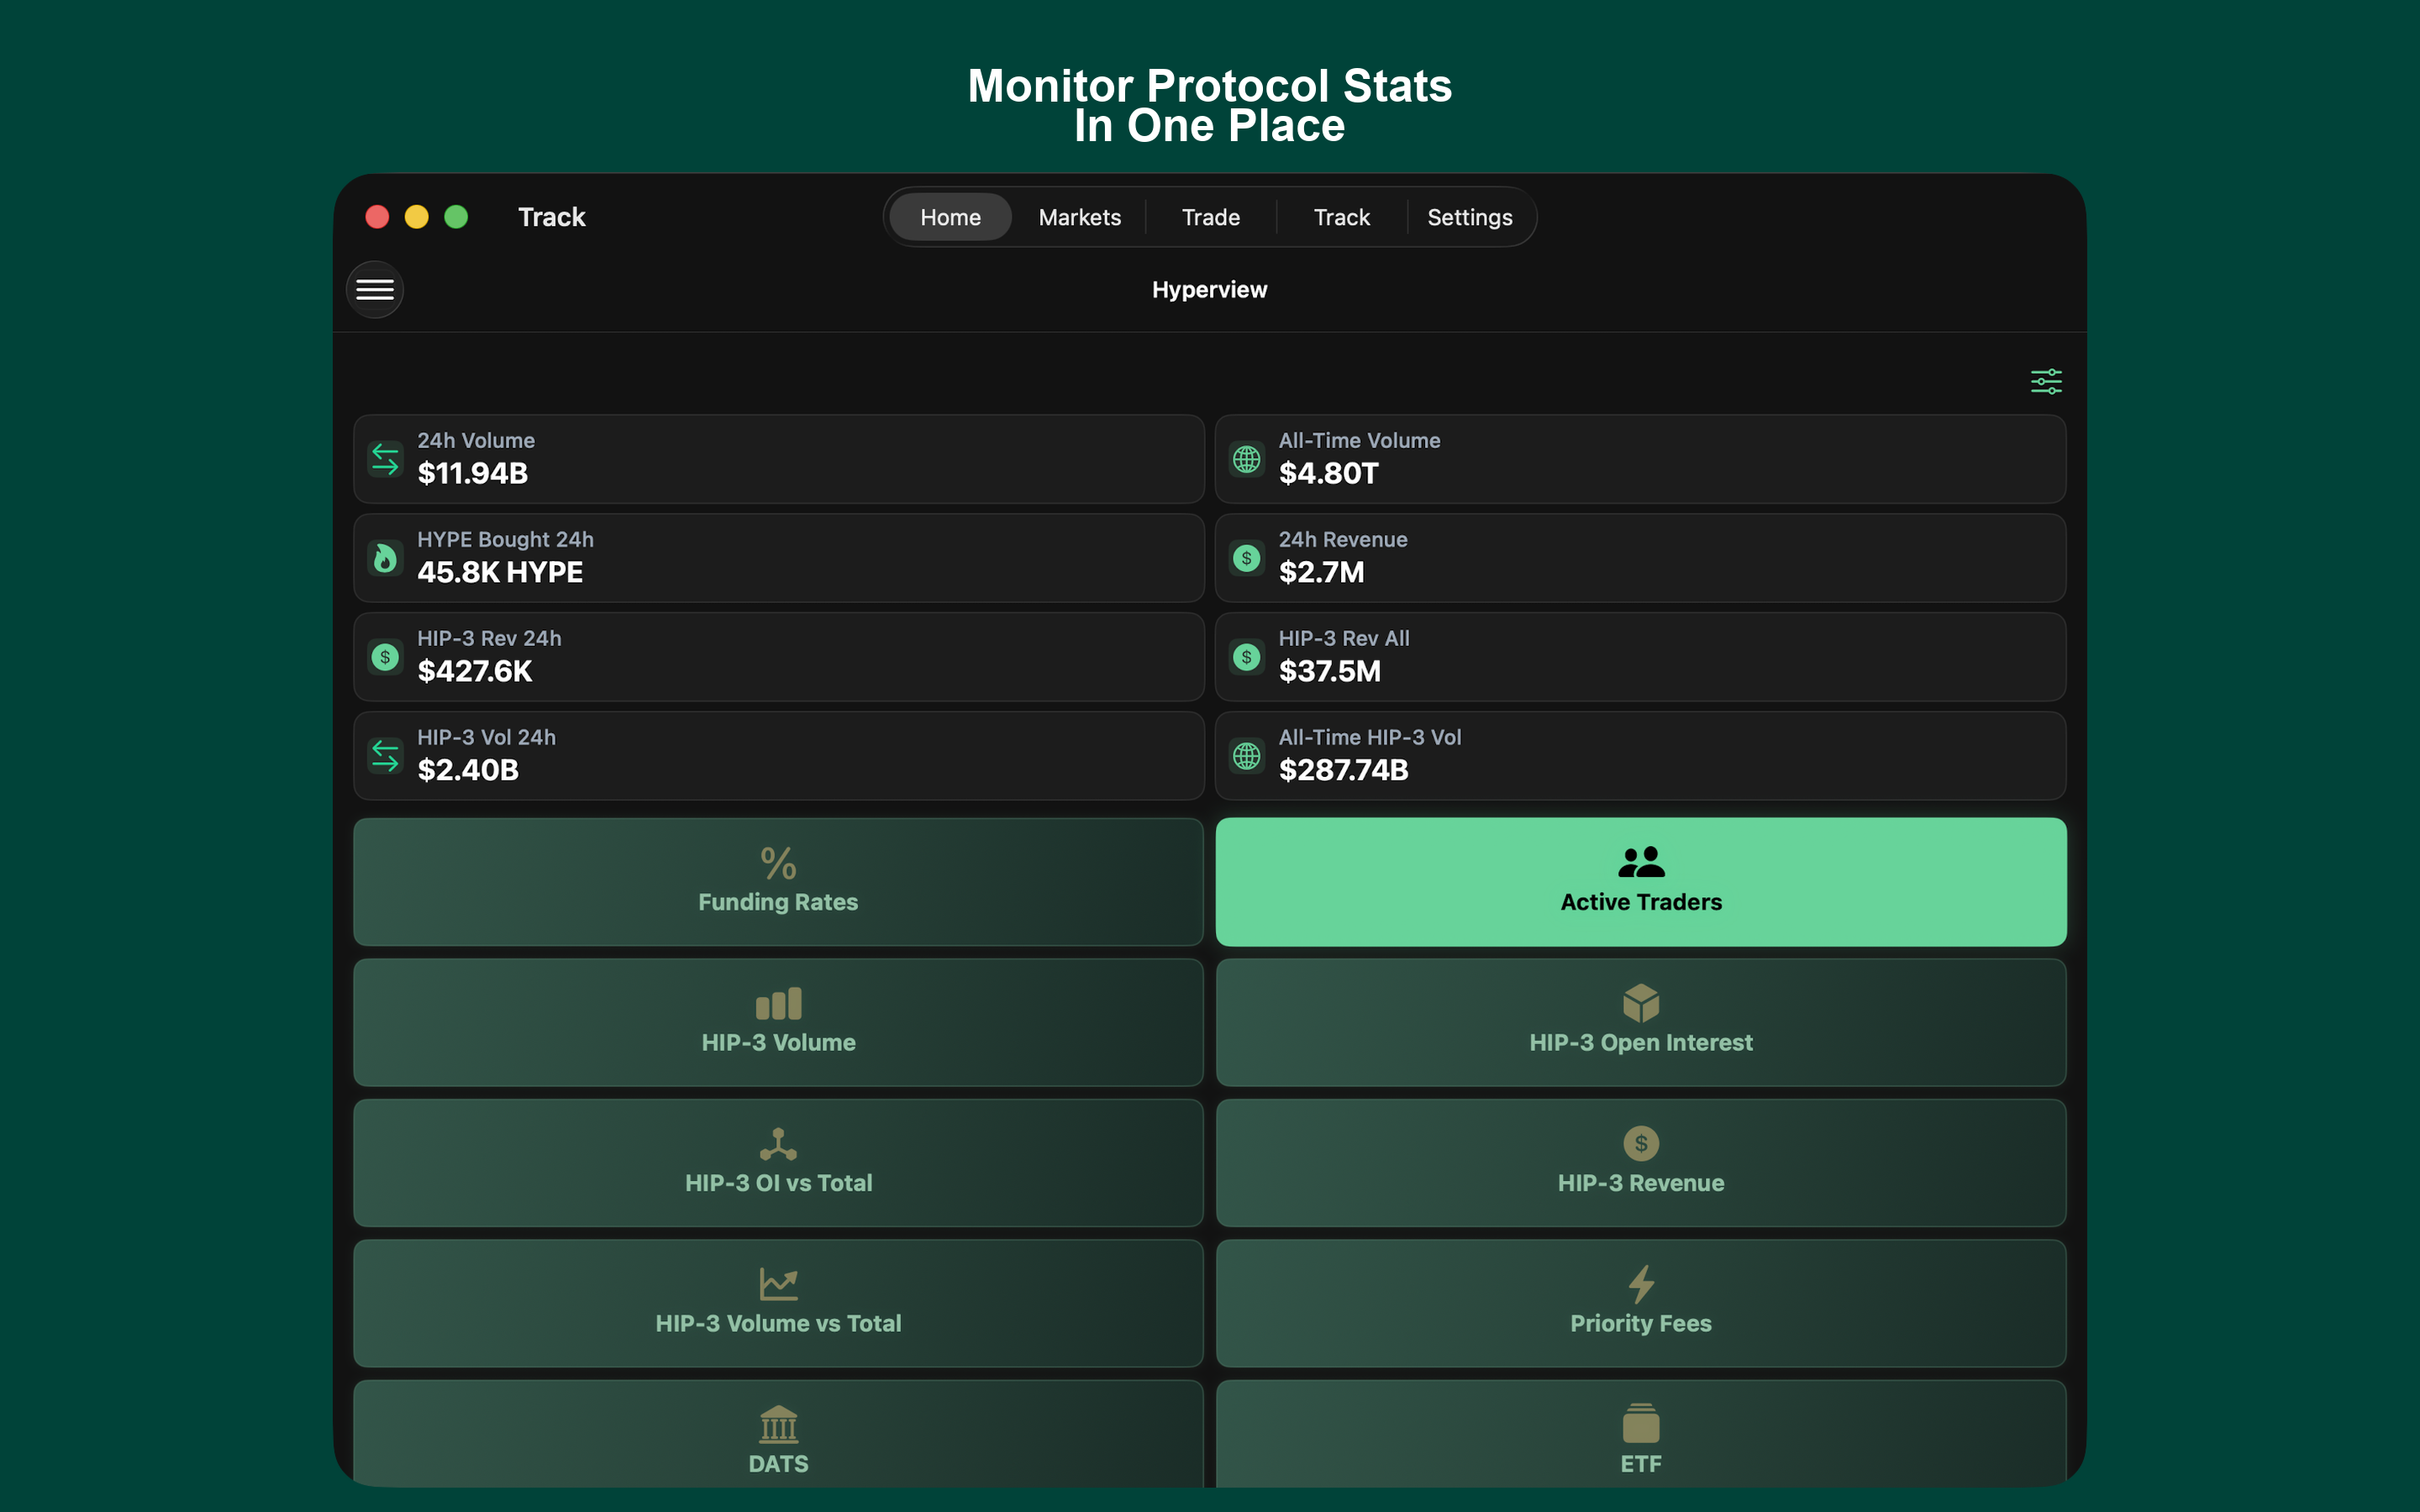
Task: Select the Track tab in navigation
Action: click(1342, 217)
